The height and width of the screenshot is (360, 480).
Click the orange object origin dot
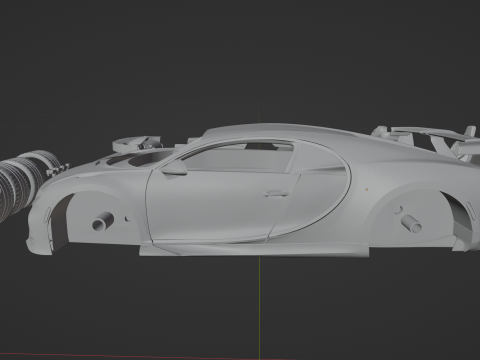tap(367, 189)
